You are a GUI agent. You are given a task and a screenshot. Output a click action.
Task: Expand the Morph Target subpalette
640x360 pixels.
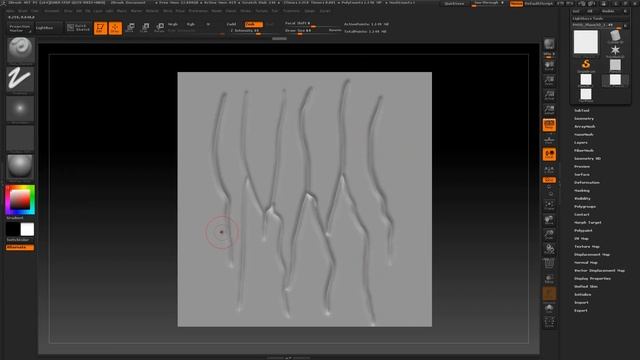click(x=588, y=223)
